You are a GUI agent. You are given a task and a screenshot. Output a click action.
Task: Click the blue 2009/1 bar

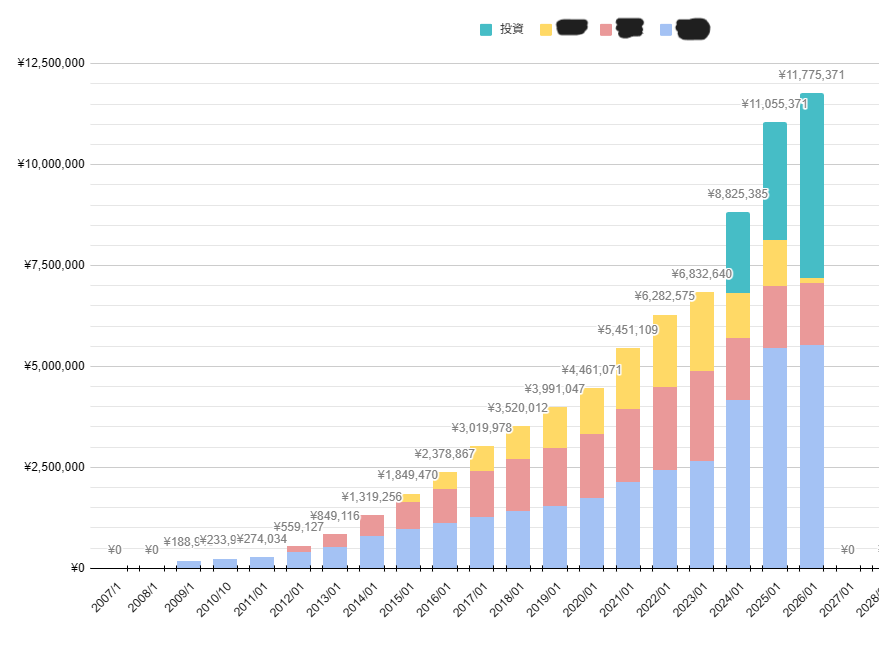pyautogui.click(x=188, y=564)
